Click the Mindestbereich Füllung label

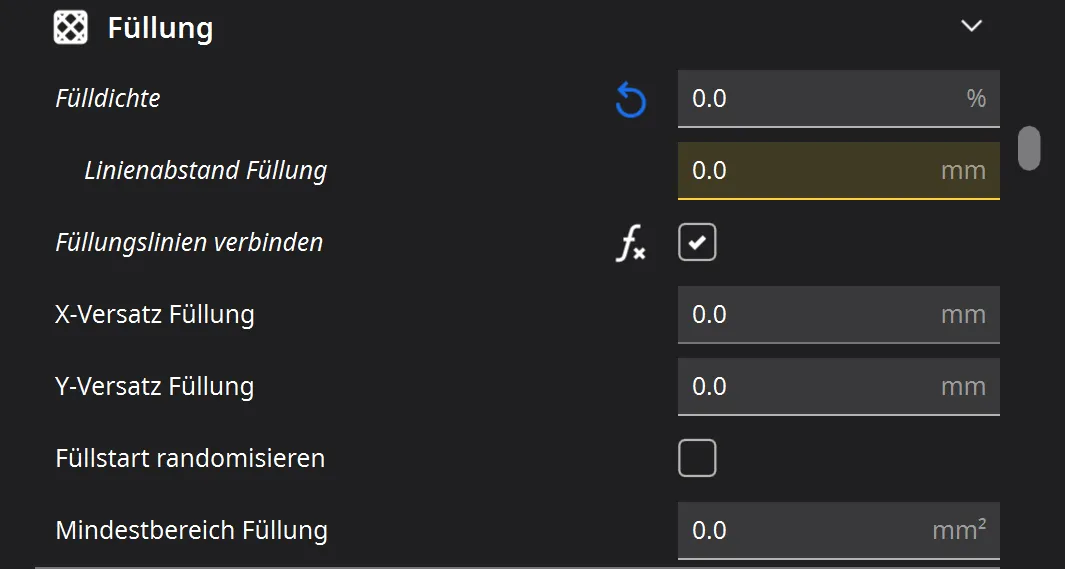192,530
